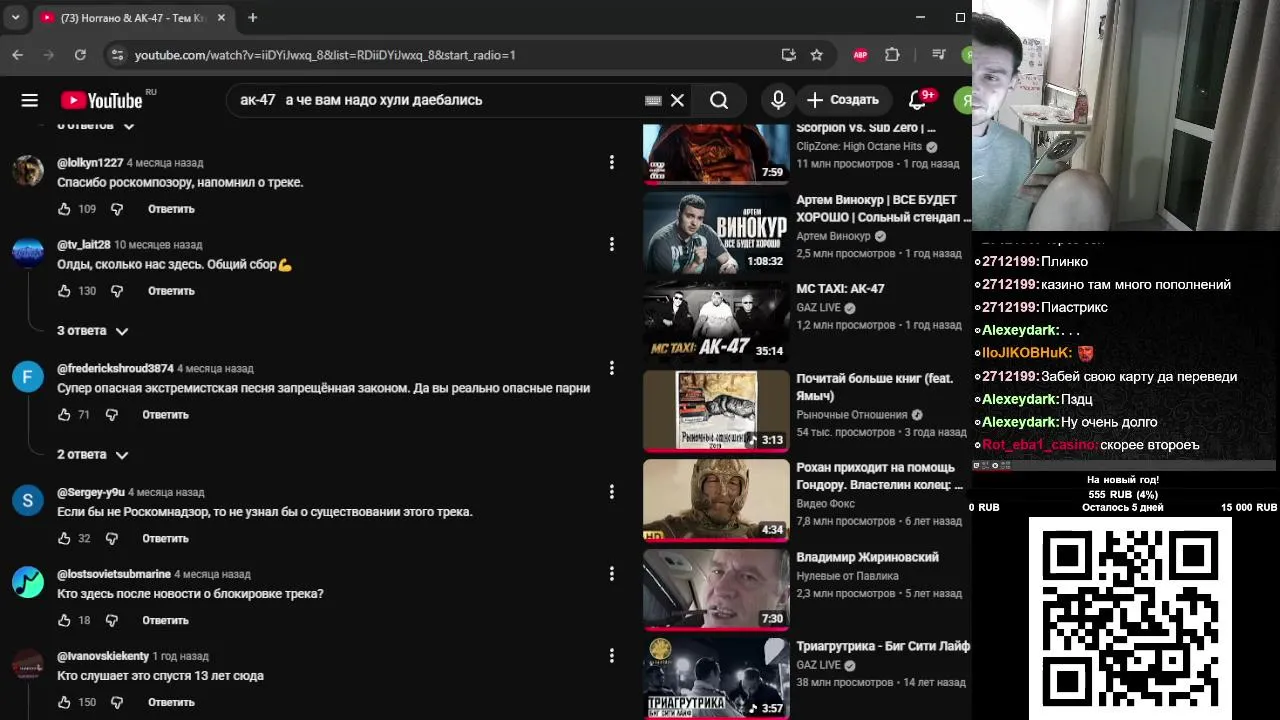The width and height of the screenshot is (1280, 720).
Task: Like the comment by @lostsovietsubmarine
Action: click(64, 620)
